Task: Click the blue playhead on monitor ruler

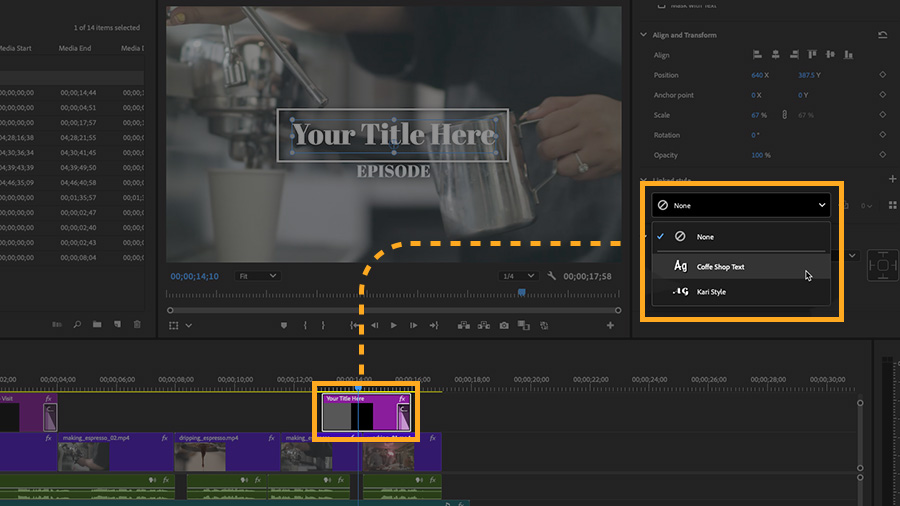Action: [x=522, y=292]
